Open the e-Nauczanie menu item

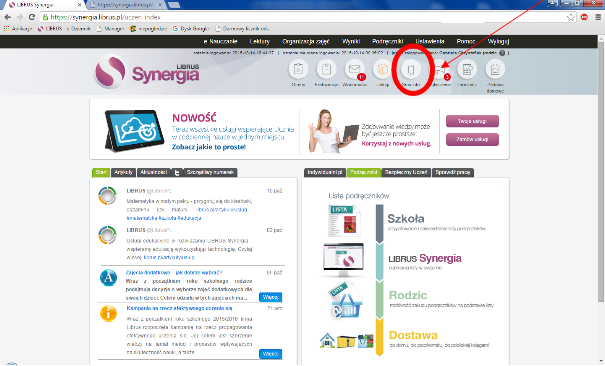(x=220, y=41)
